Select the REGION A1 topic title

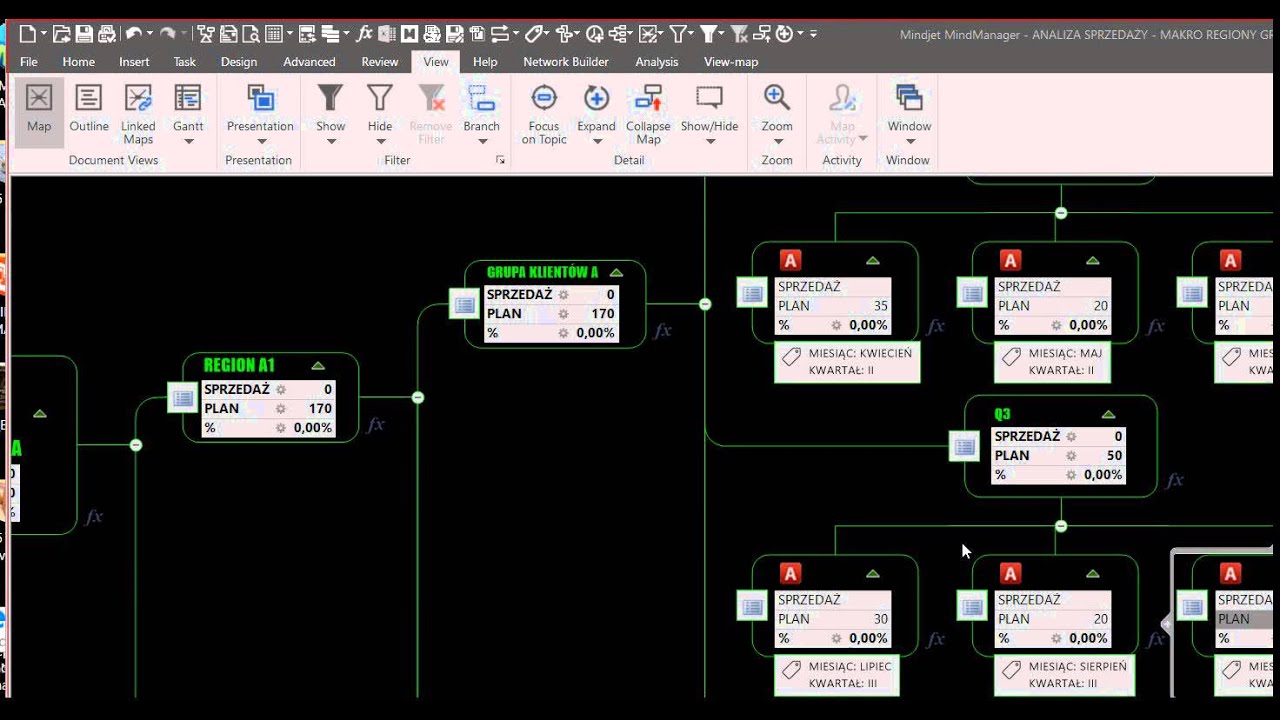pyautogui.click(x=239, y=365)
